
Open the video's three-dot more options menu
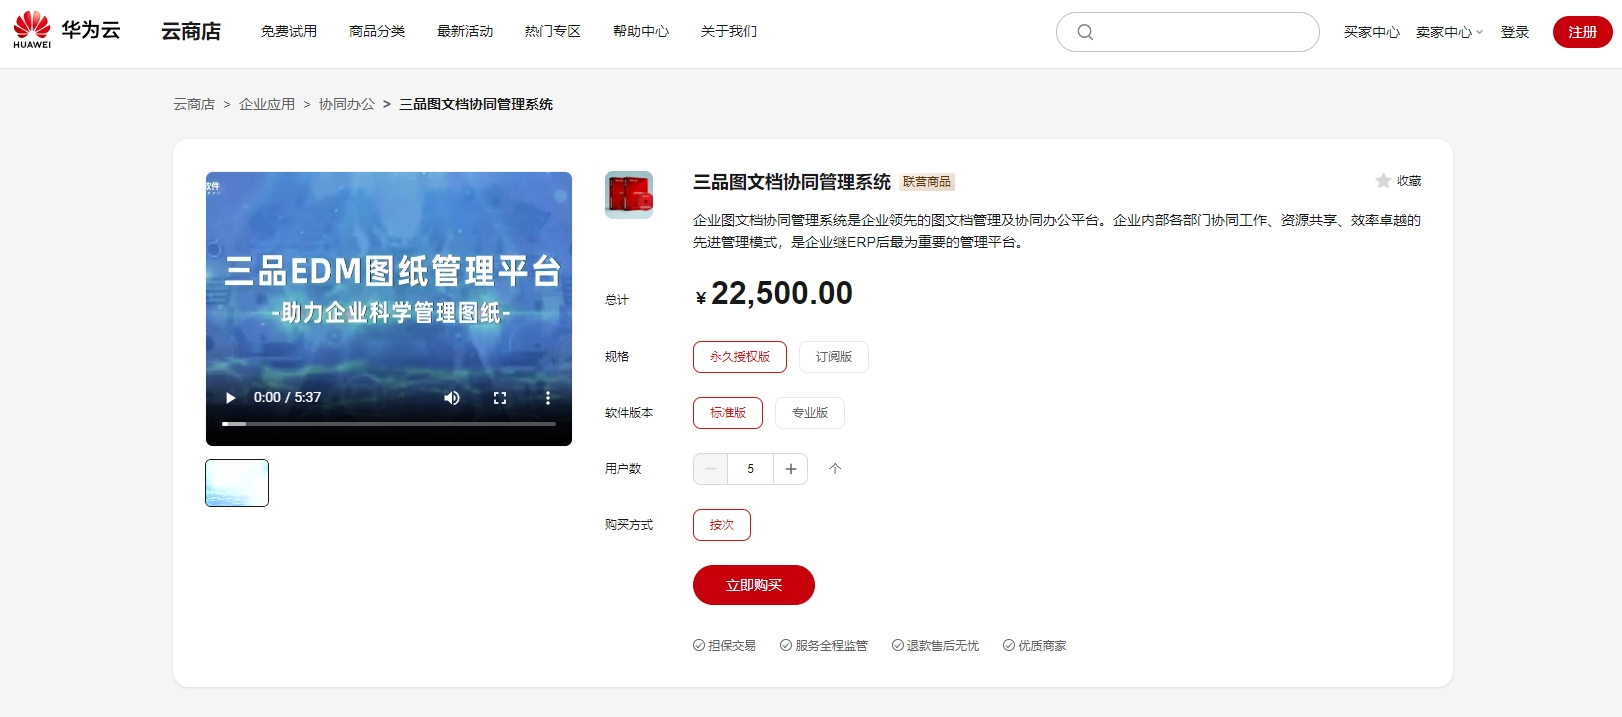coord(548,398)
